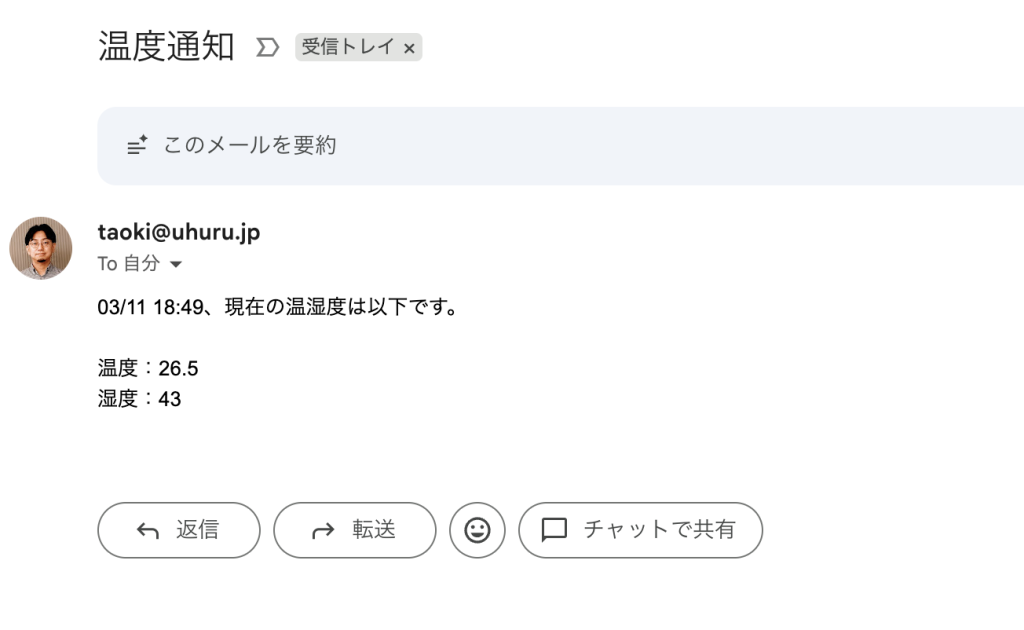Viewport: 1024px width, 630px height.
Task: Click the To 自分 recipient text
Action: coord(128,264)
